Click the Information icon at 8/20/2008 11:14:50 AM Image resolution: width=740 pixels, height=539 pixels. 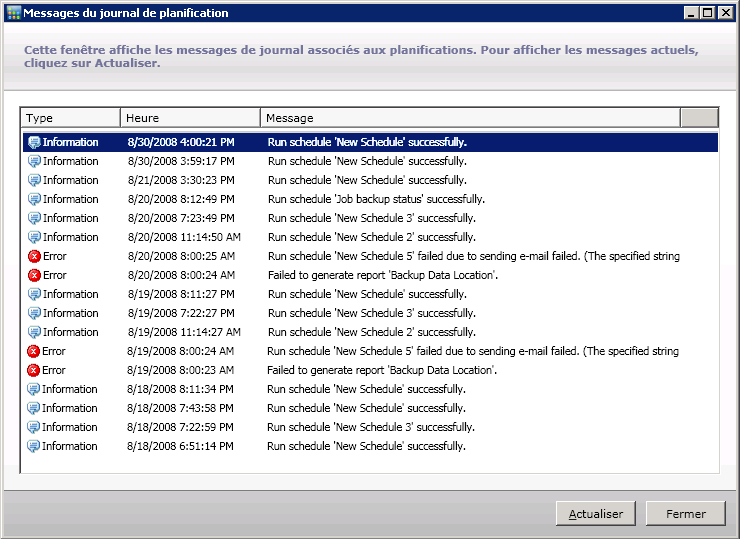(34, 237)
